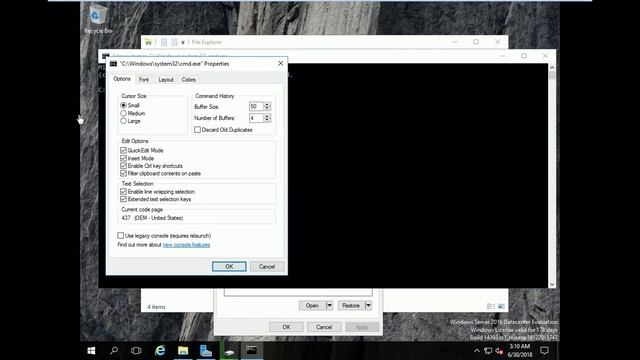The height and width of the screenshot is (360, 640).
Task: Click the volume tray icon
Action: 499,351
